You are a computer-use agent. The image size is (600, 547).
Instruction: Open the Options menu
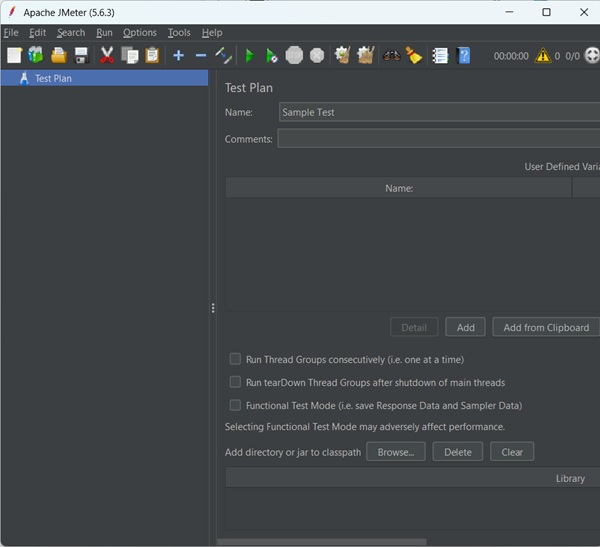pyautogui.click(x=140, y=33)
